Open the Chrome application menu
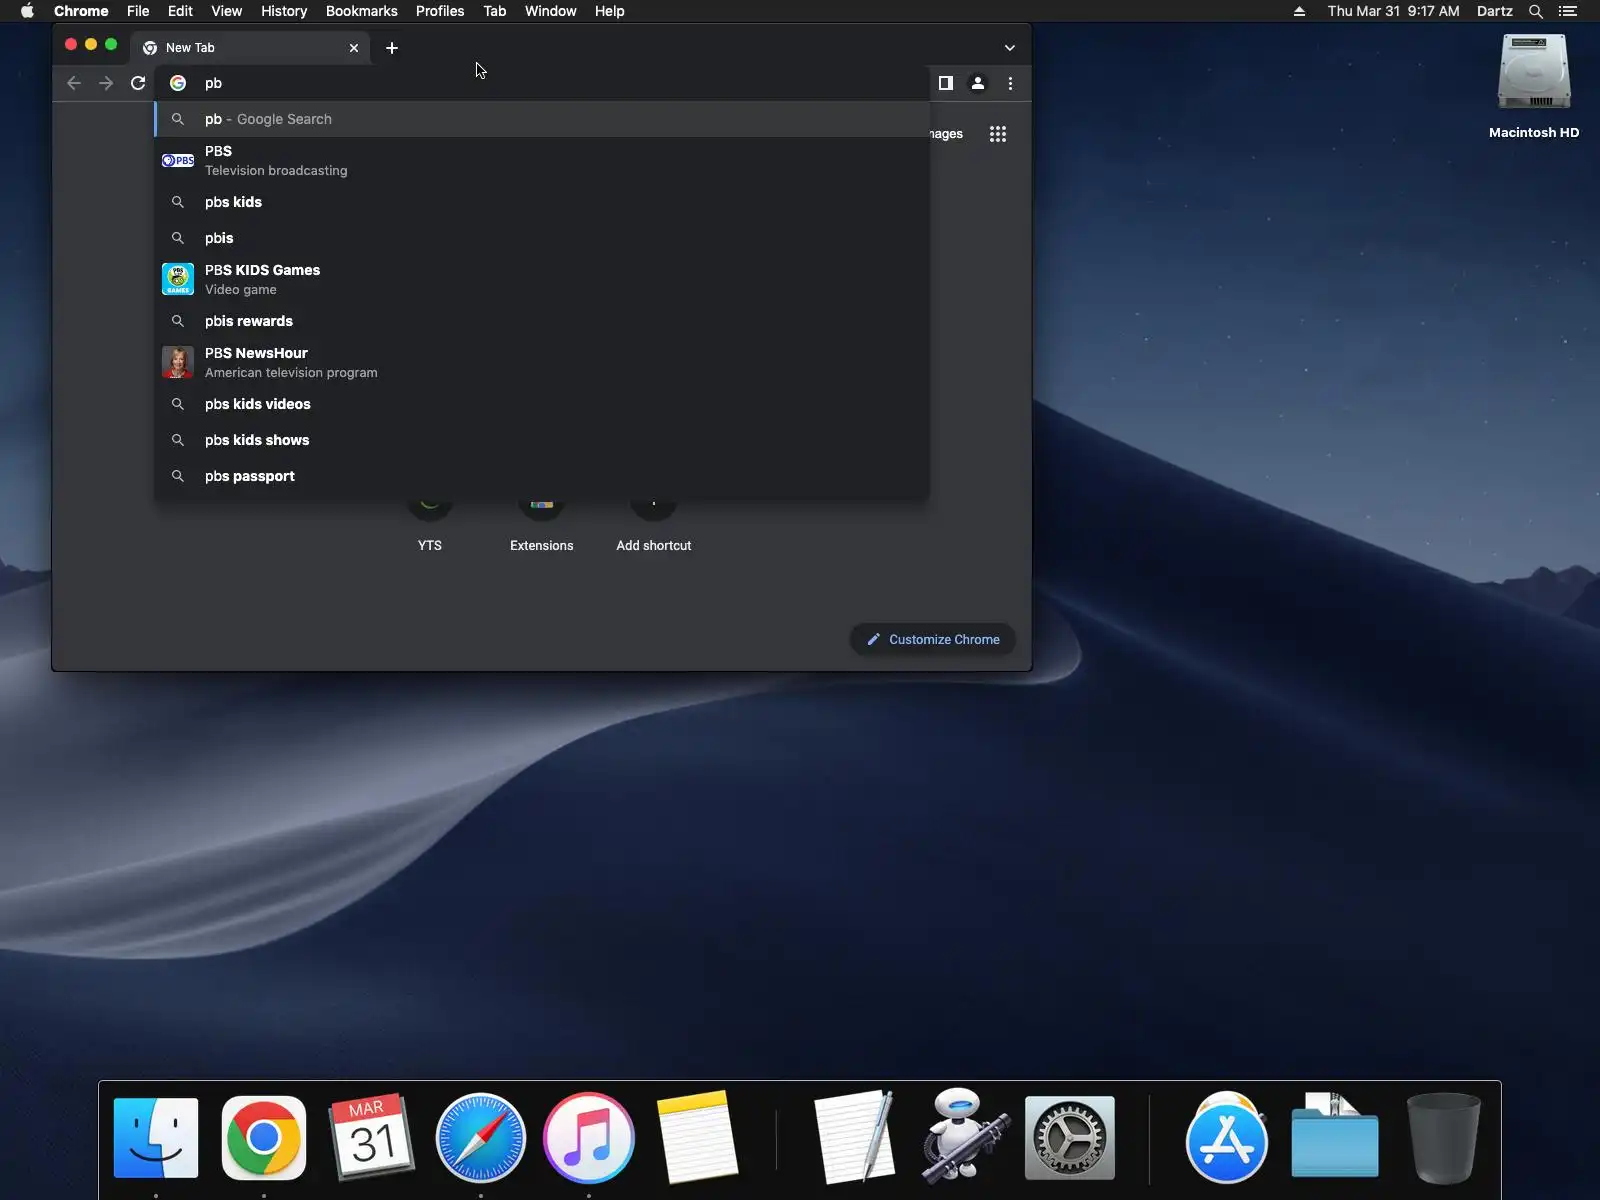The width and height of the screenshot is (1600, 1200). point(81,11)
